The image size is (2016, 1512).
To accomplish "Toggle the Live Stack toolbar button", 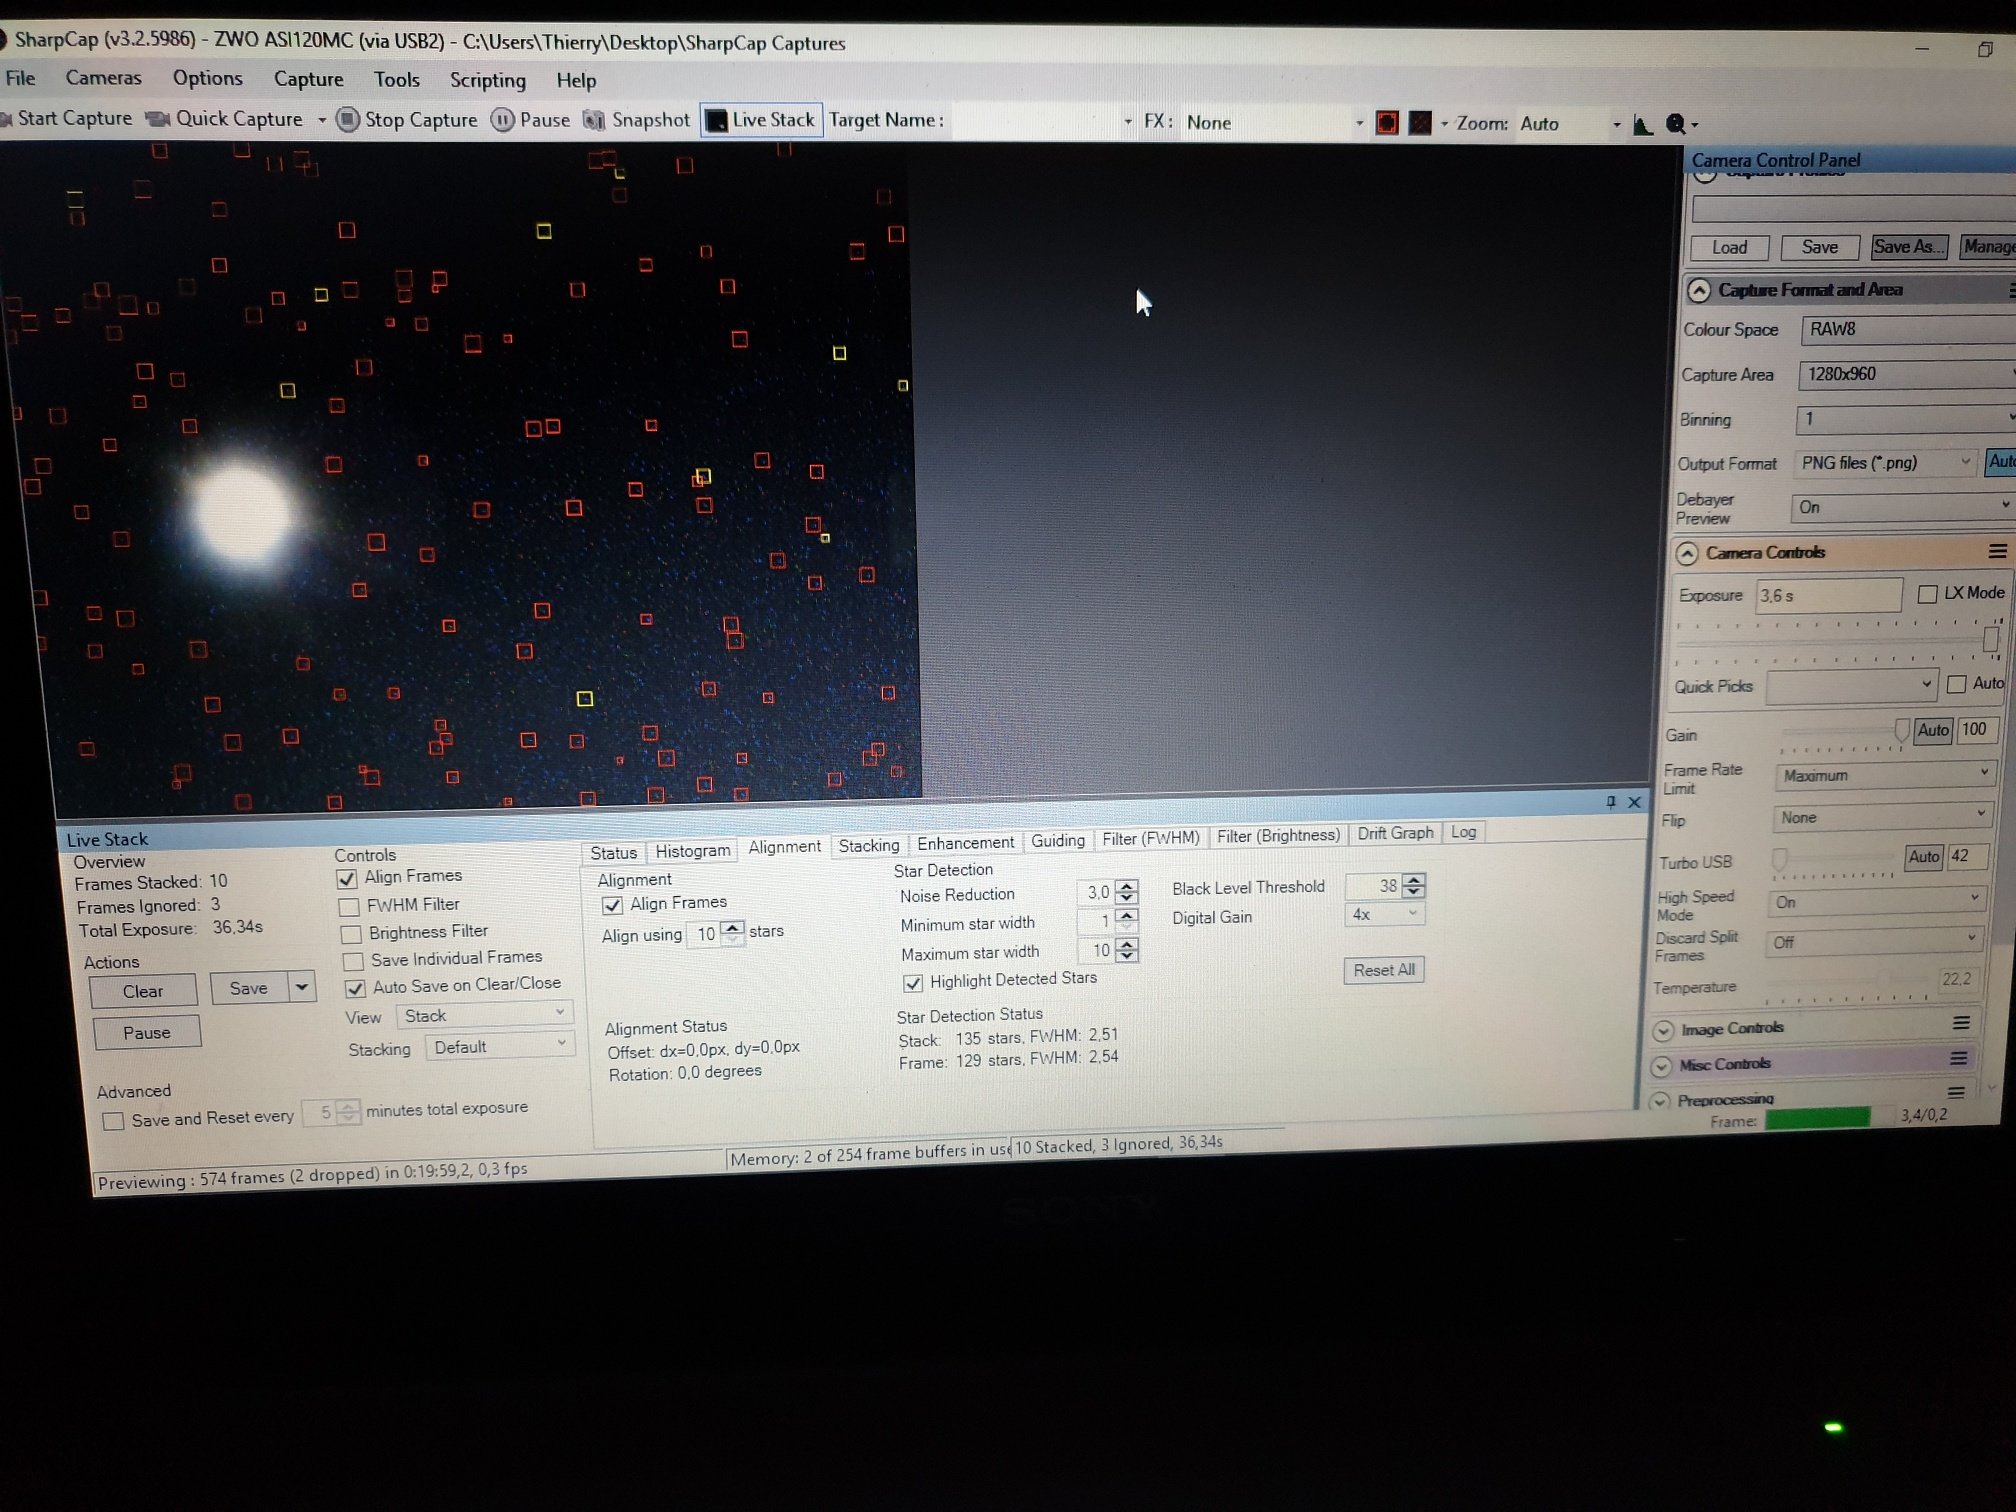I will point(761,120).
